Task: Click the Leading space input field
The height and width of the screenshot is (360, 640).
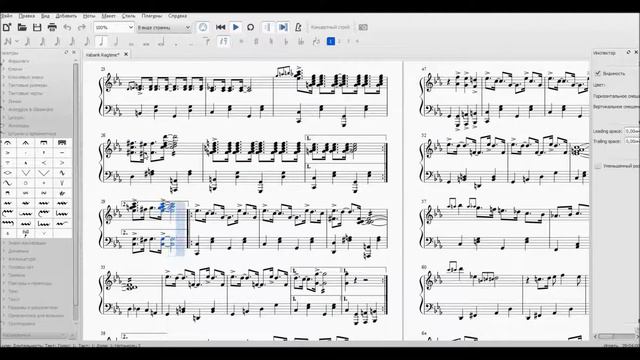Action: (632, 131)
